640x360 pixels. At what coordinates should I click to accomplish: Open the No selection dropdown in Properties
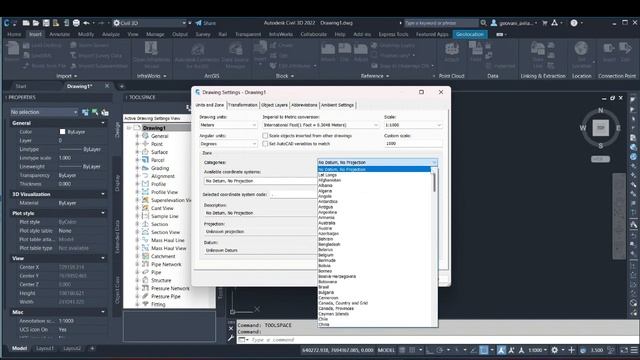point(44,112)
